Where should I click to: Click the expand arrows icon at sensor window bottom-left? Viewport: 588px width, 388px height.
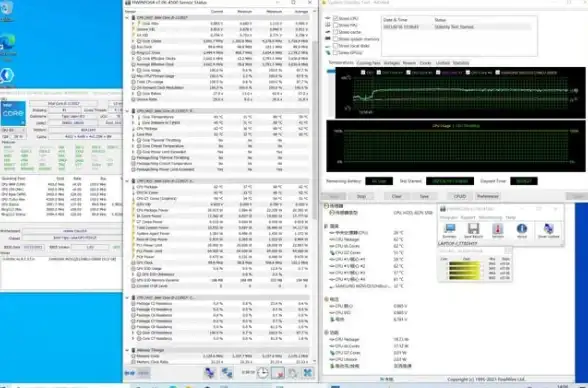(130, 373)
